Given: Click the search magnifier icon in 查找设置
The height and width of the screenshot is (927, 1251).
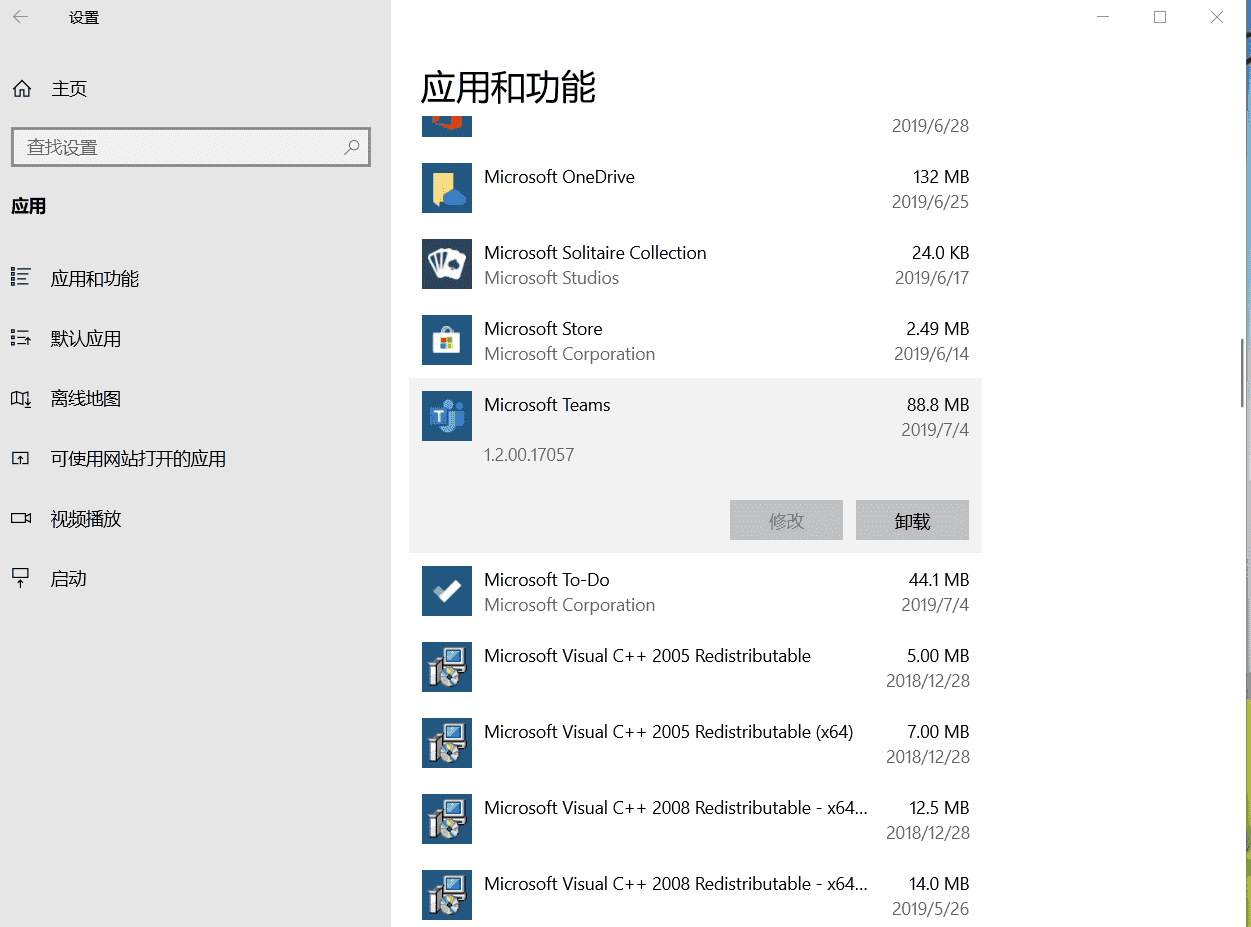Looking at the screenshot, I should click(x=352, y=147).
